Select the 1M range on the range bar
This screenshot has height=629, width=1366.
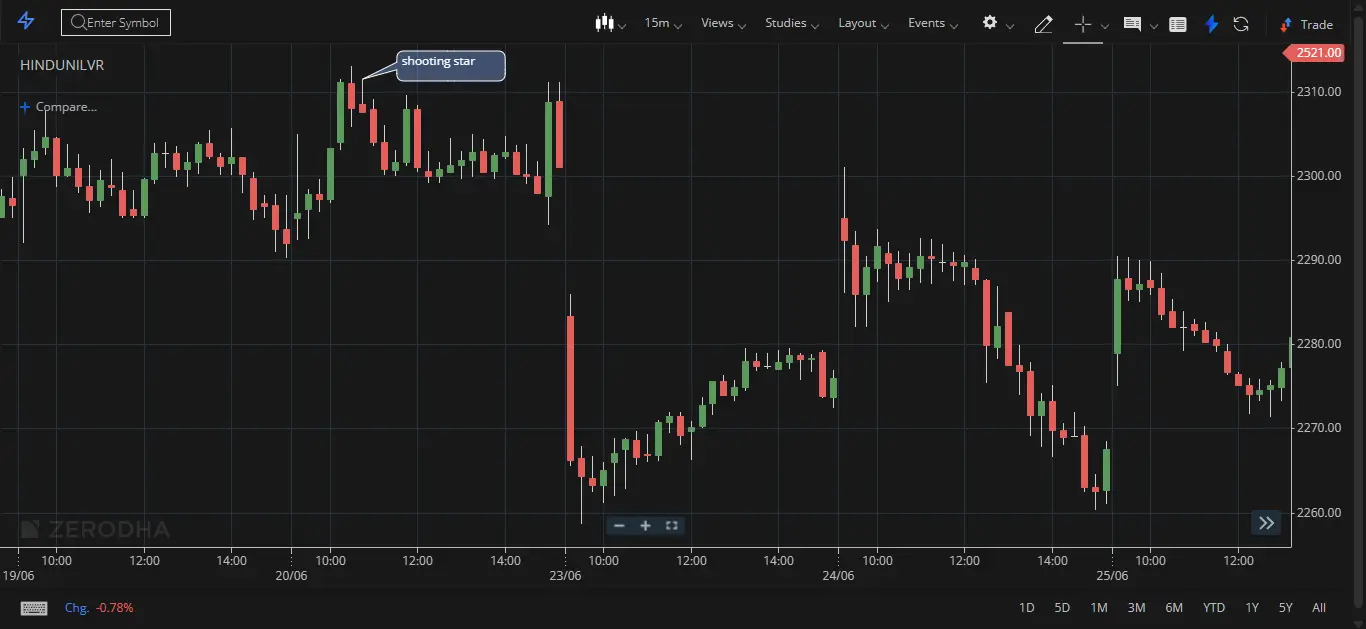point(1099,607)
